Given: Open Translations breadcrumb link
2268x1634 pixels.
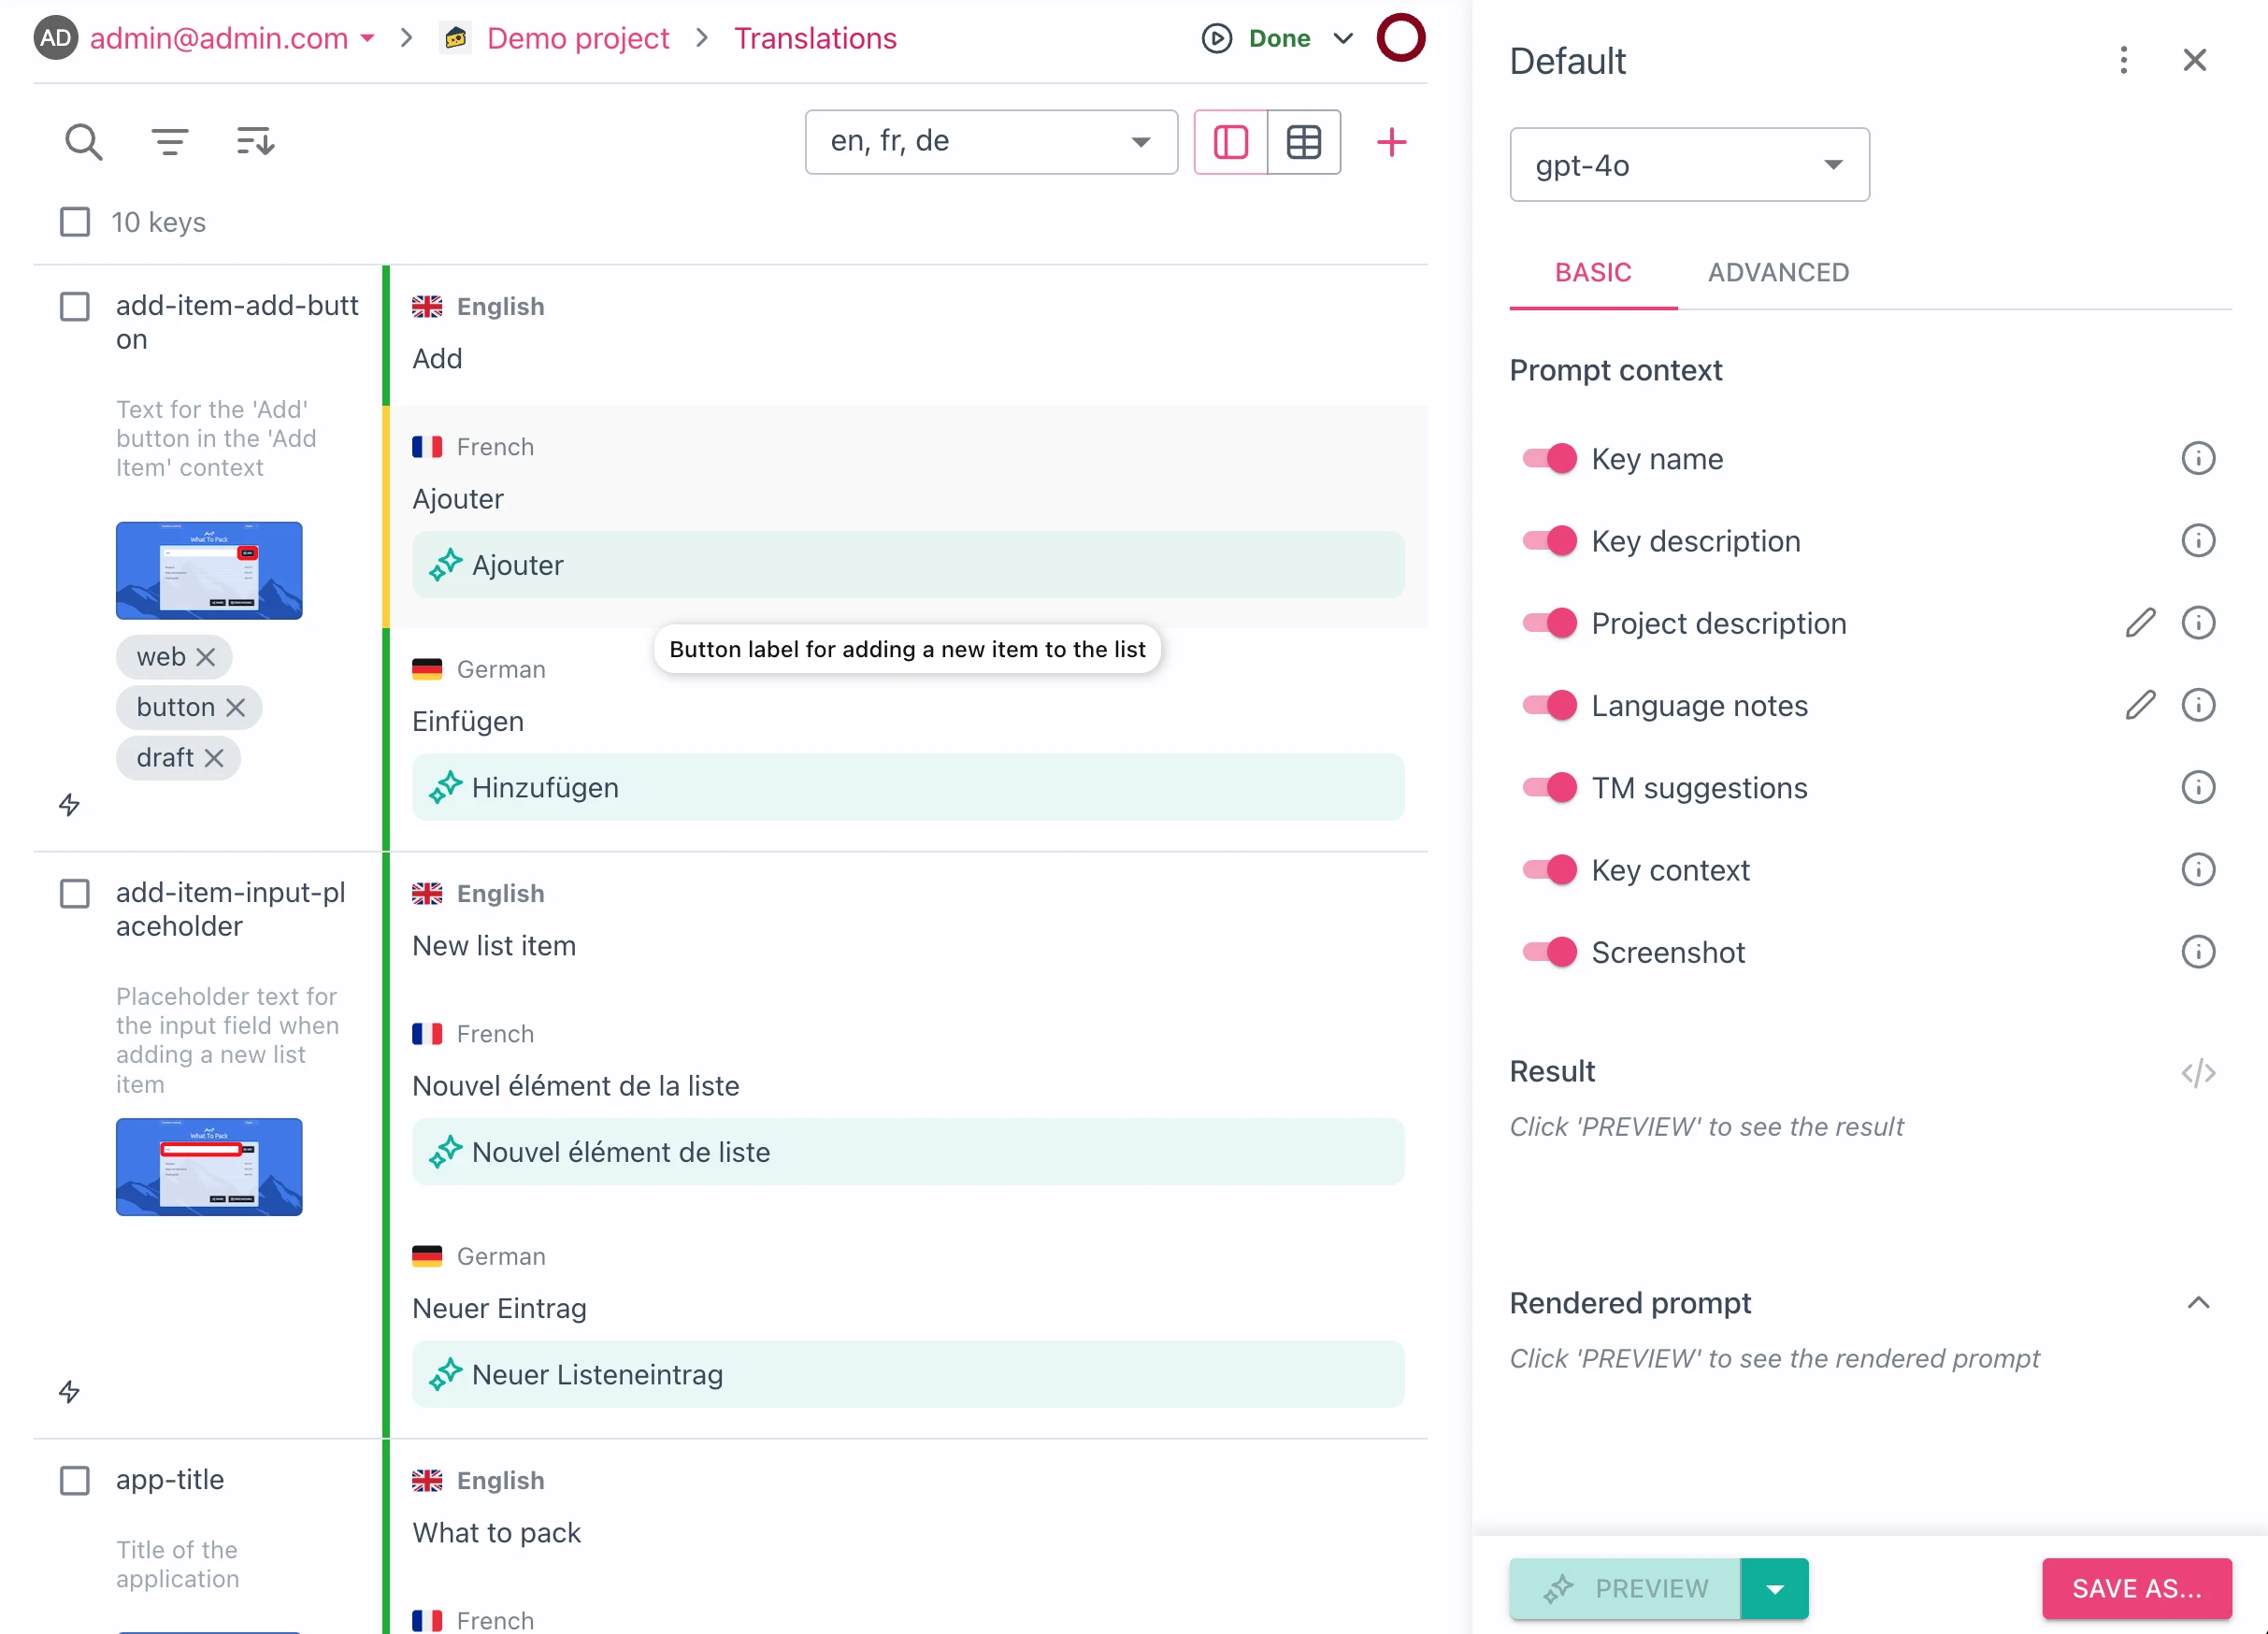Looking at the screenshot, I should (x=815, y=38).
